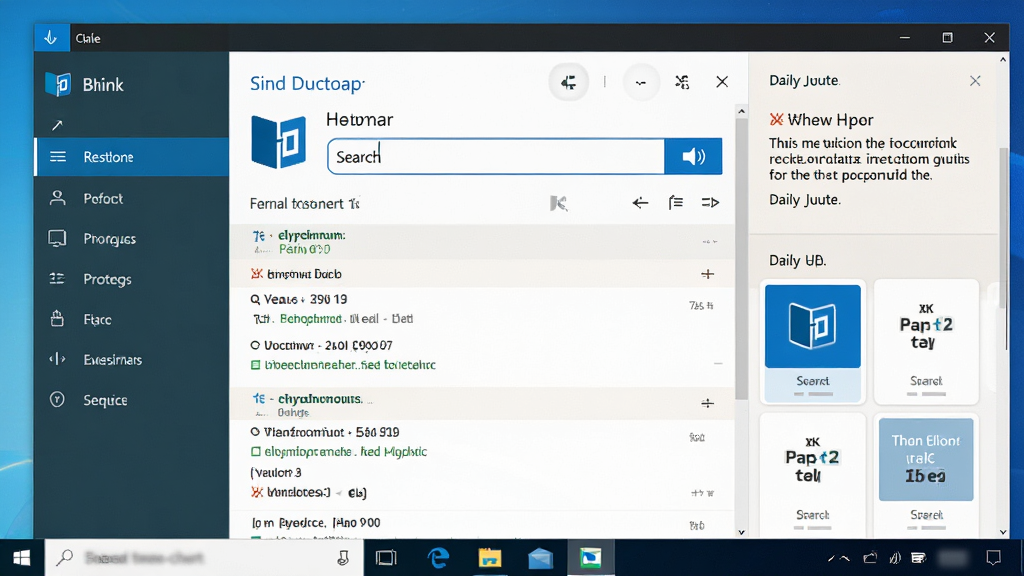Open Protegs from the sidebar
This screenshot has width=1024, height=576.
(x=131, y=280)
